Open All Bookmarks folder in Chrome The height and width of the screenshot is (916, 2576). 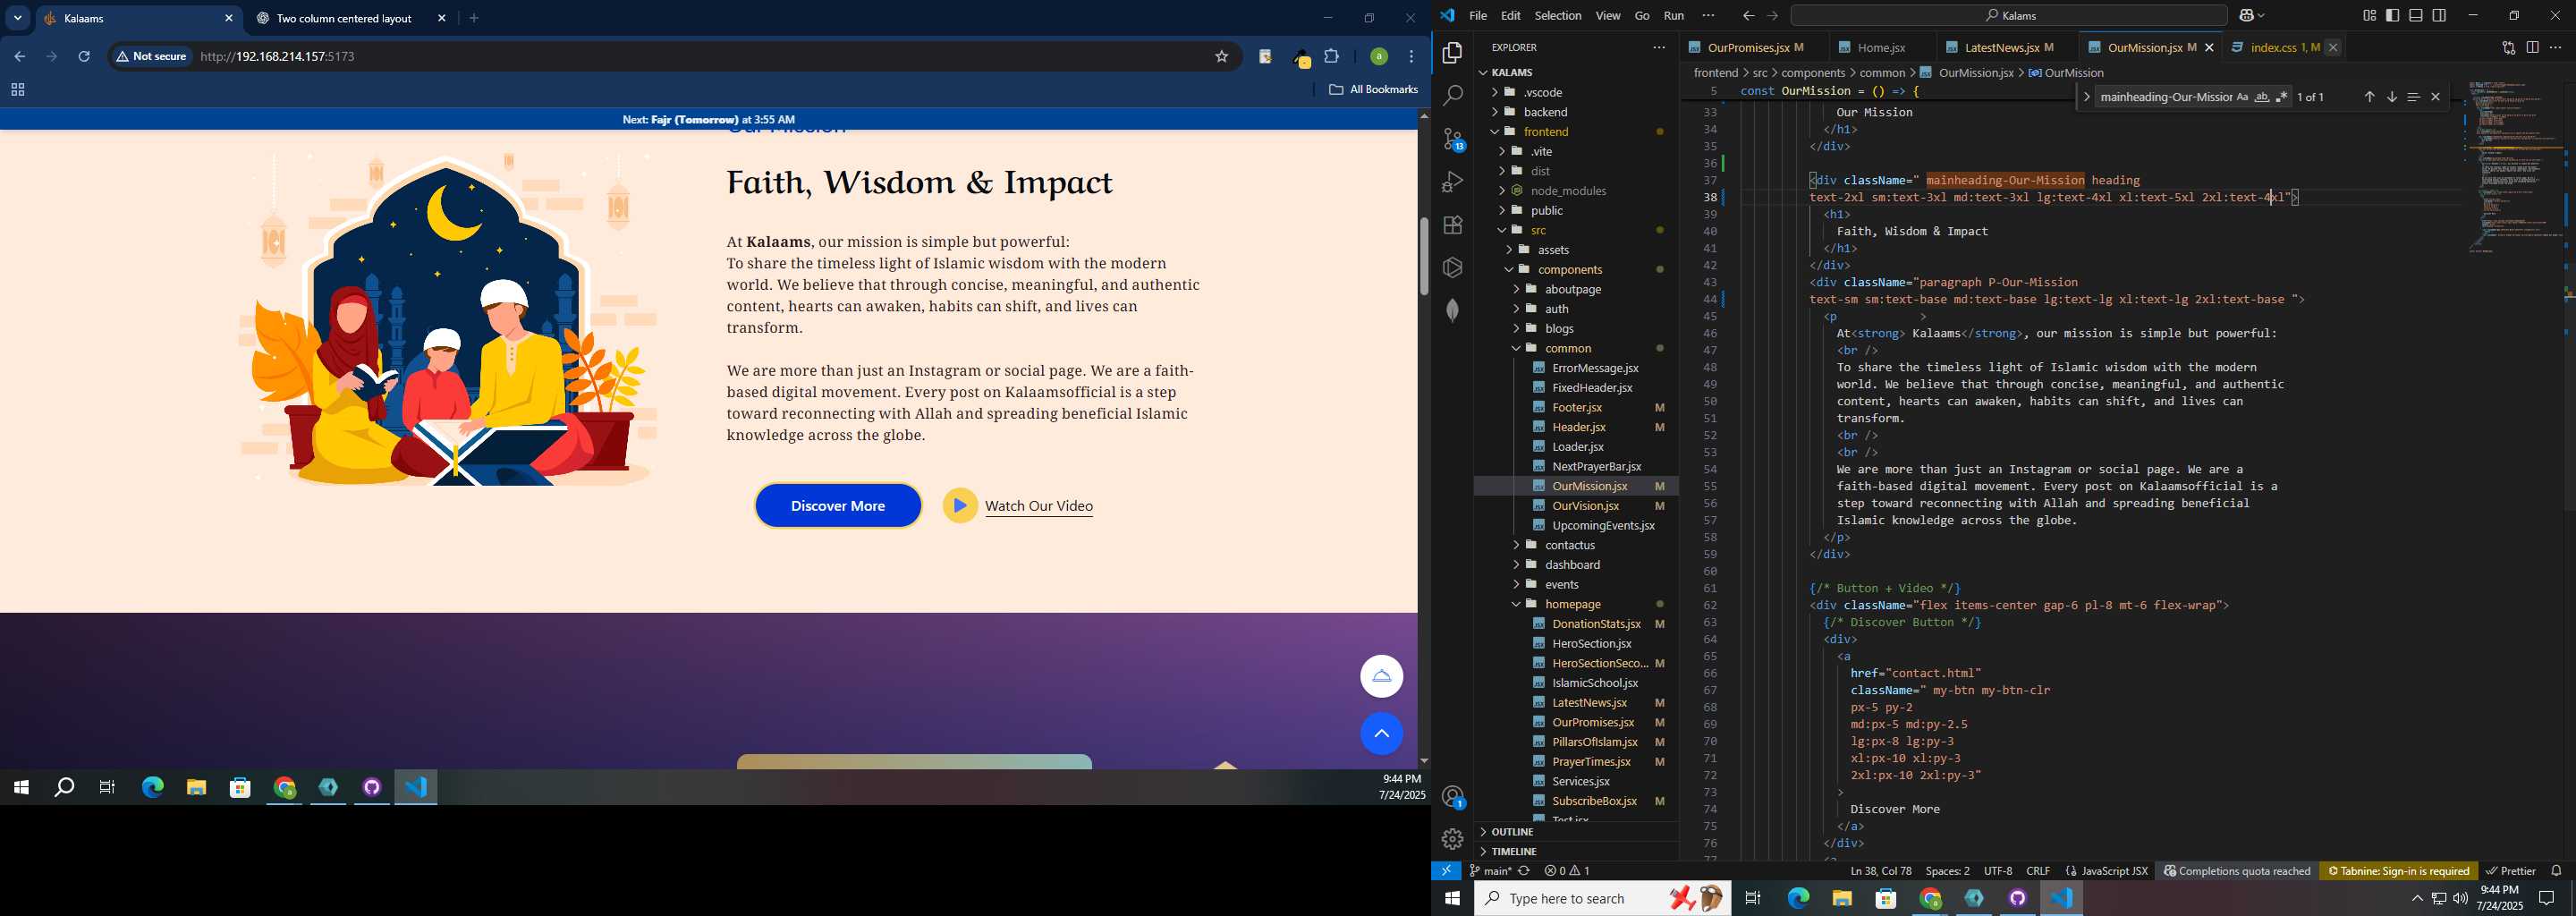1373,90
